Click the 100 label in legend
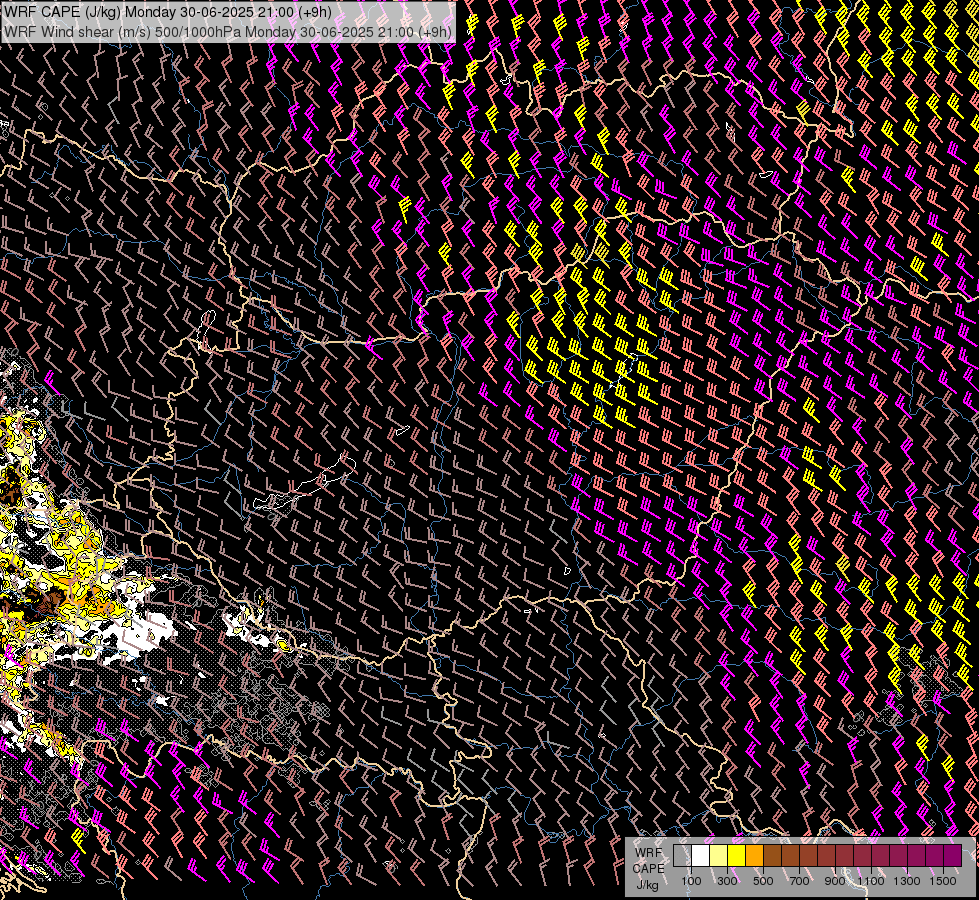The image size is (979, 900). pyautogui.click(x=691, y=881)
